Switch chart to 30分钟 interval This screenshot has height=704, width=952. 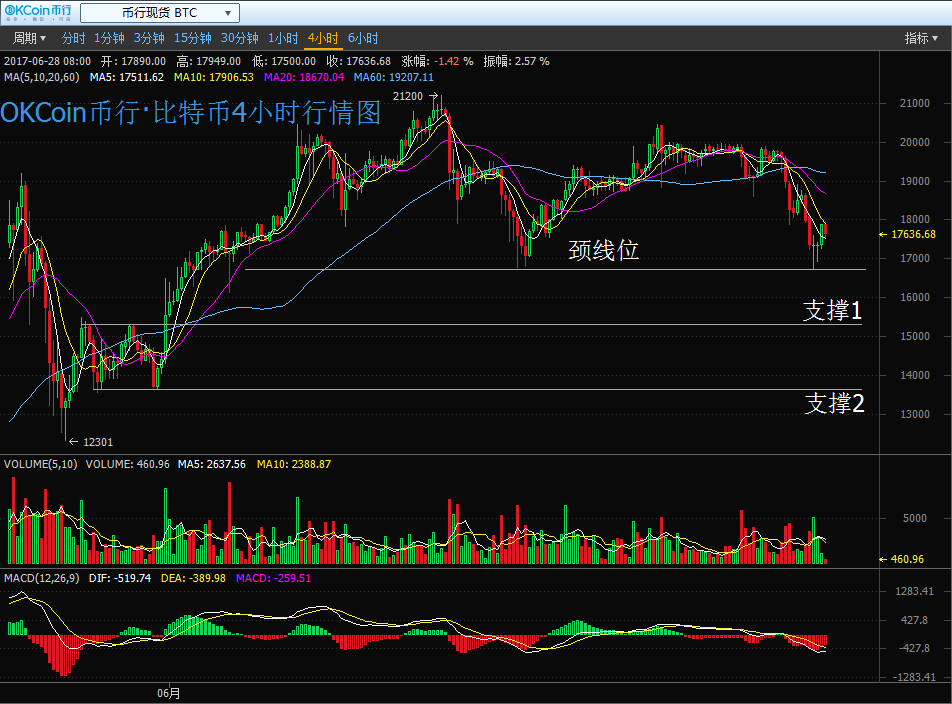tap(240, 38)
